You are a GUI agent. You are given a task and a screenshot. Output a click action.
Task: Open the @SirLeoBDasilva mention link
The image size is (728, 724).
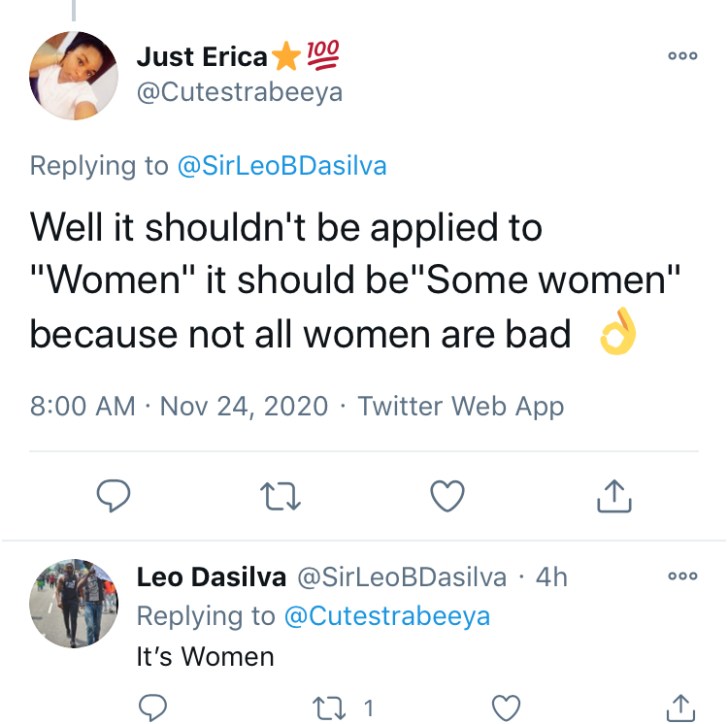coord(281,165)
